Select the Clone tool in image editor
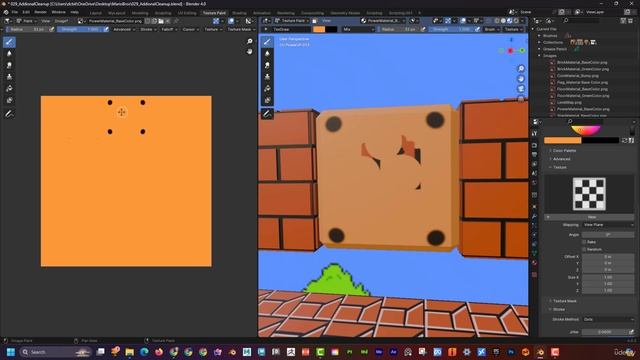This screenshot has height=360, width=640. [9, 77]
